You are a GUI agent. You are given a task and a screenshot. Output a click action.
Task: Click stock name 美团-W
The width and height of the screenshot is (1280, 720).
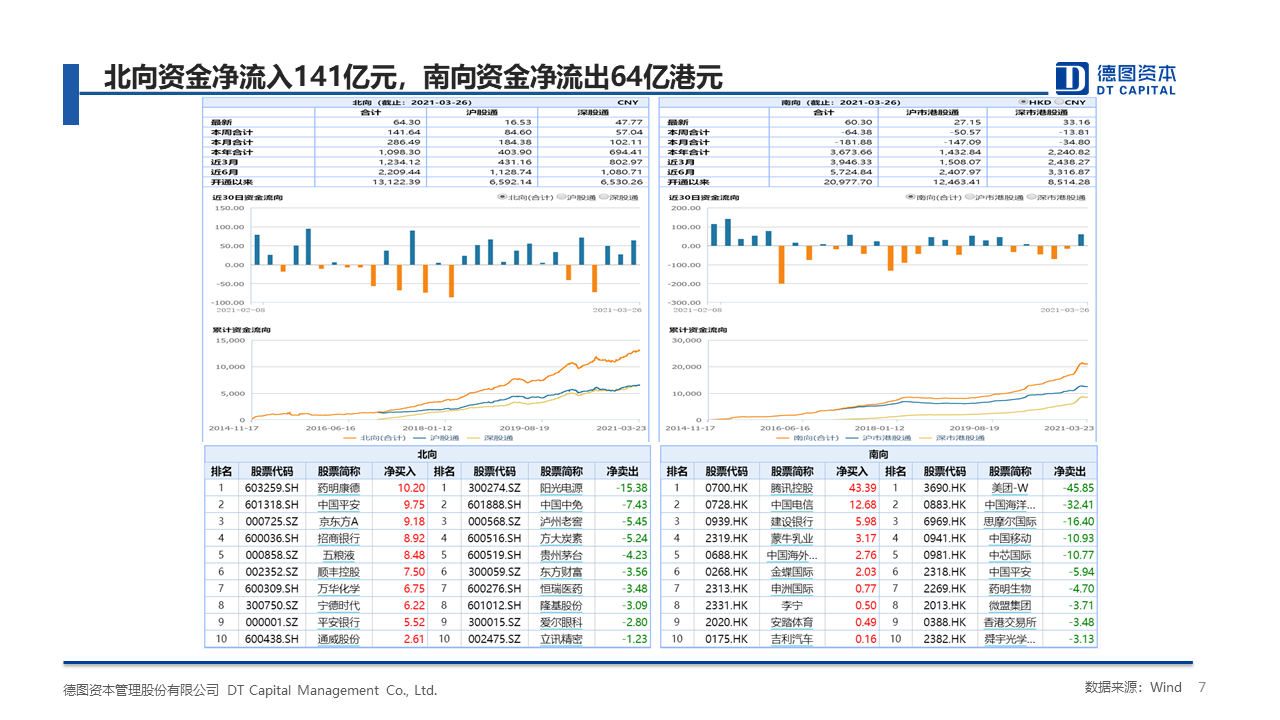(1010, 488)
